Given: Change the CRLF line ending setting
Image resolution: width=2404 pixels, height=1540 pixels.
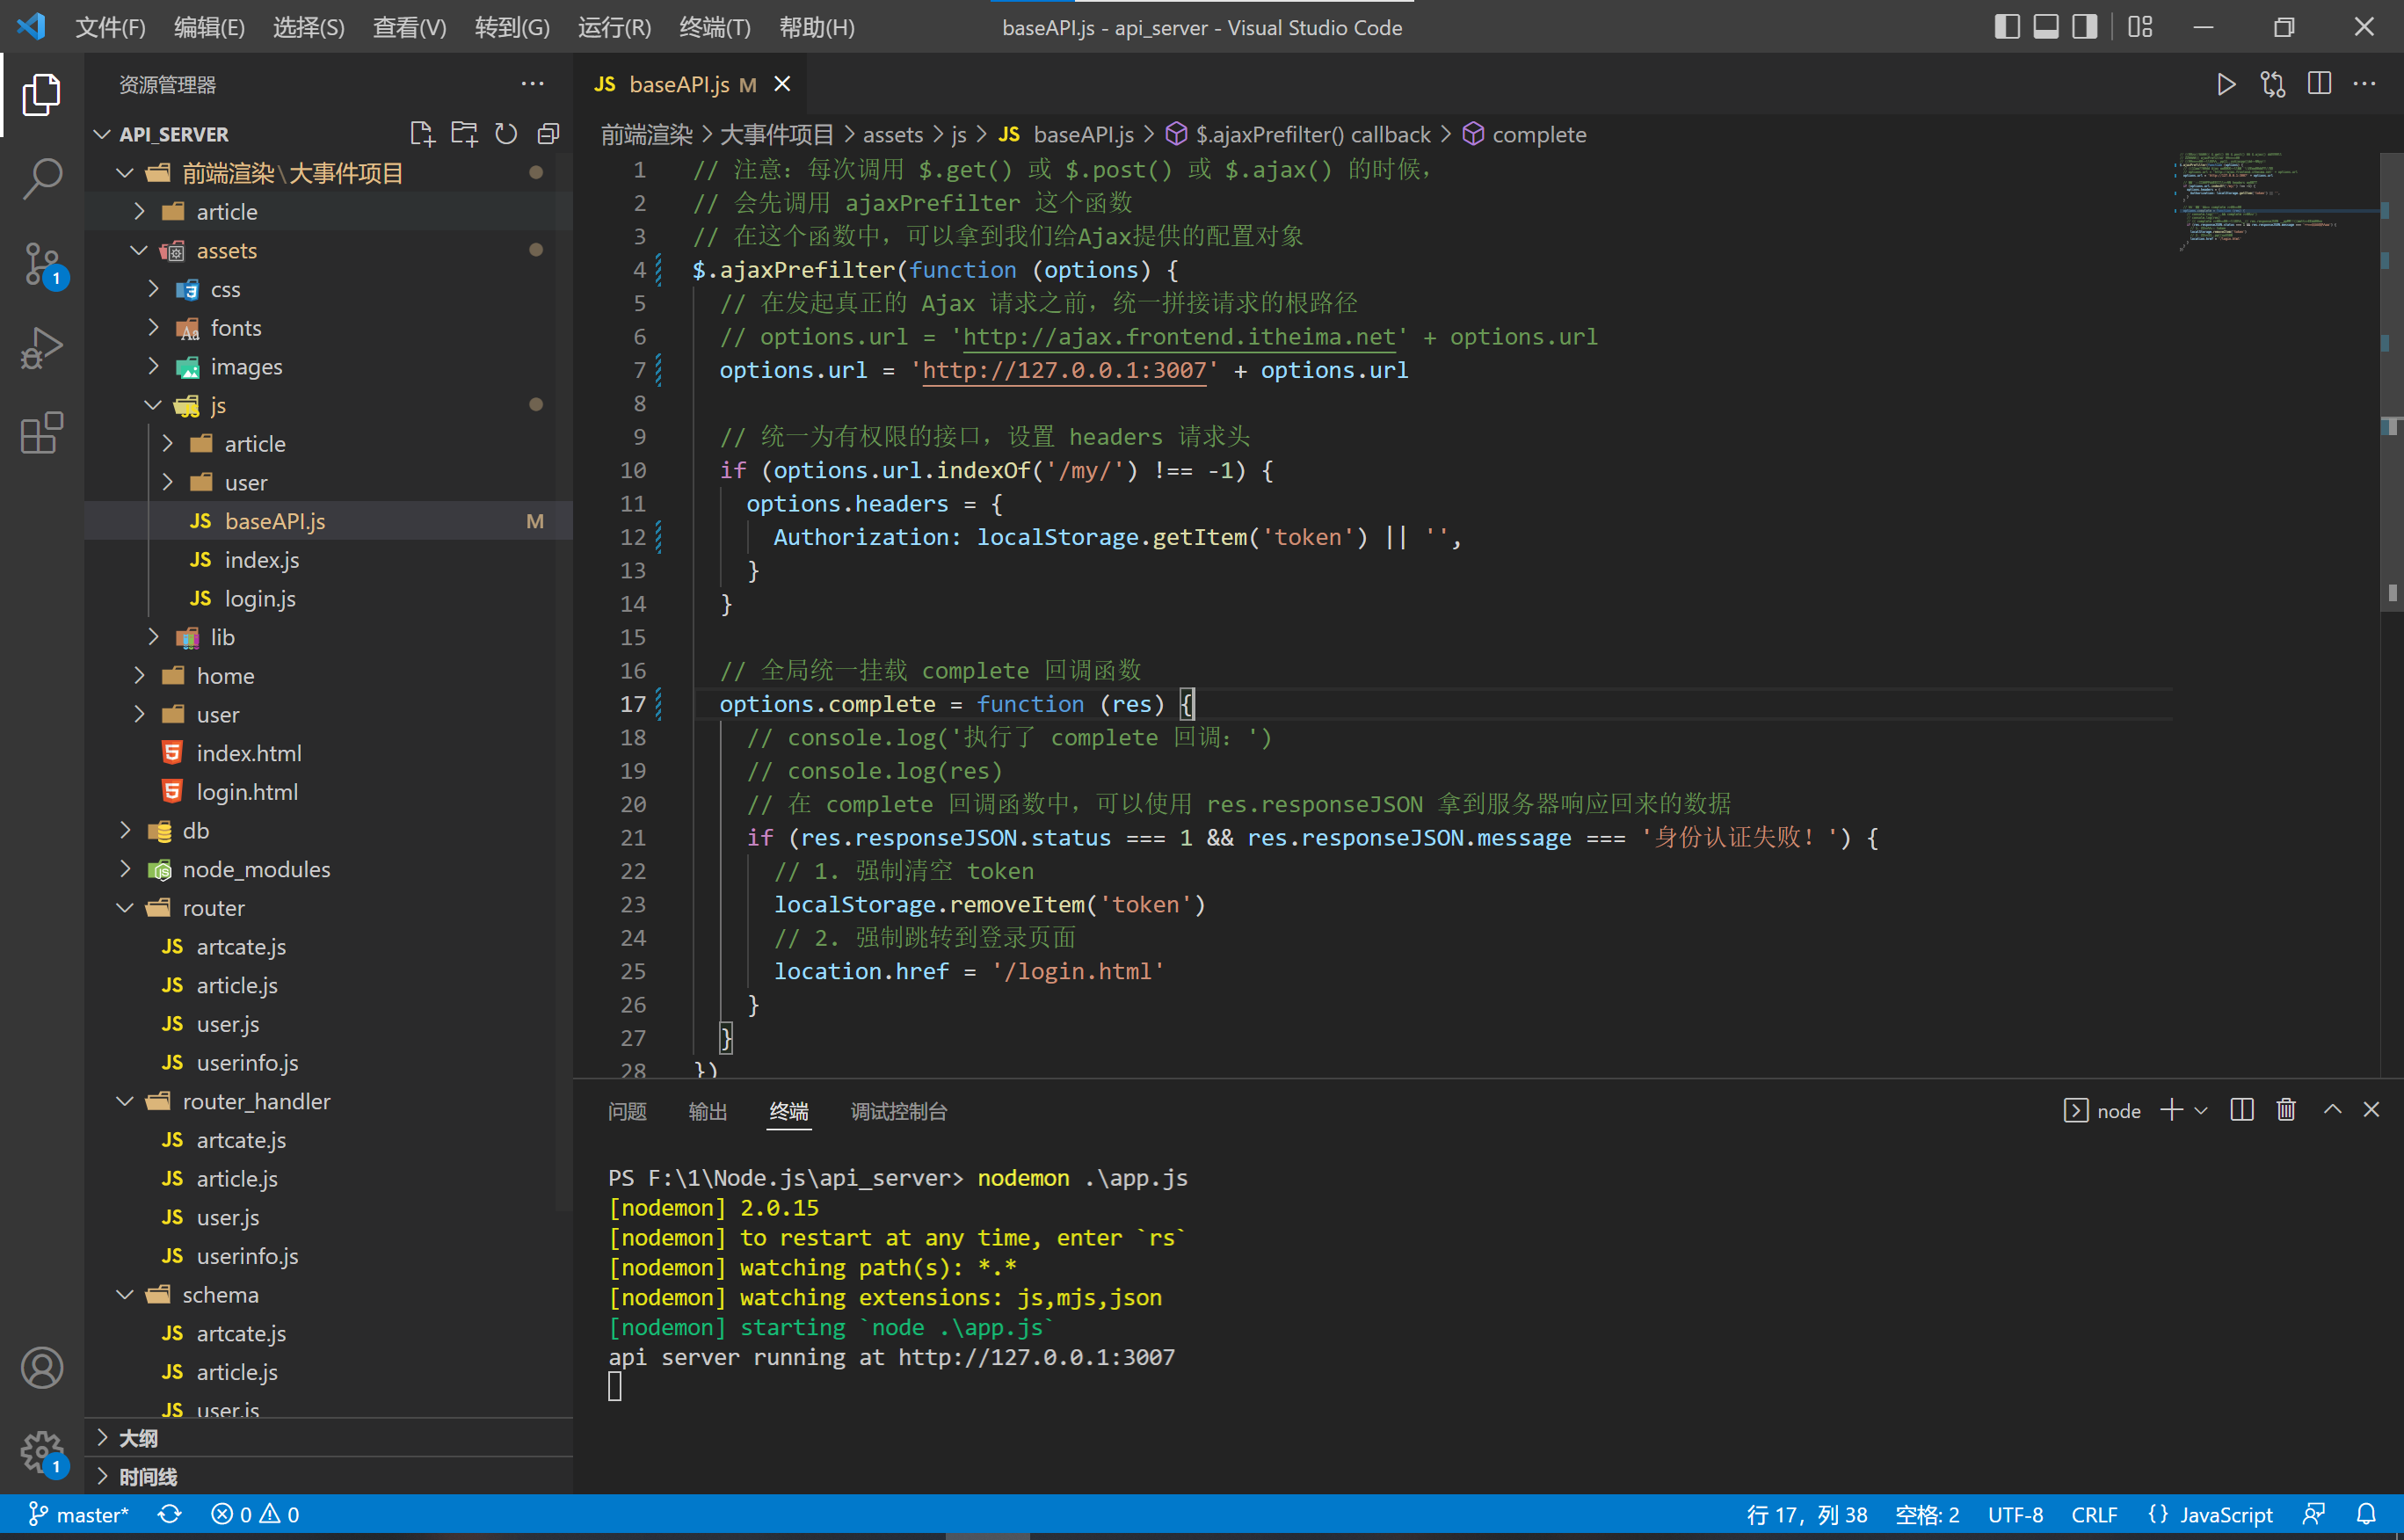Looking at the screenshot, I should 2094,1514.
